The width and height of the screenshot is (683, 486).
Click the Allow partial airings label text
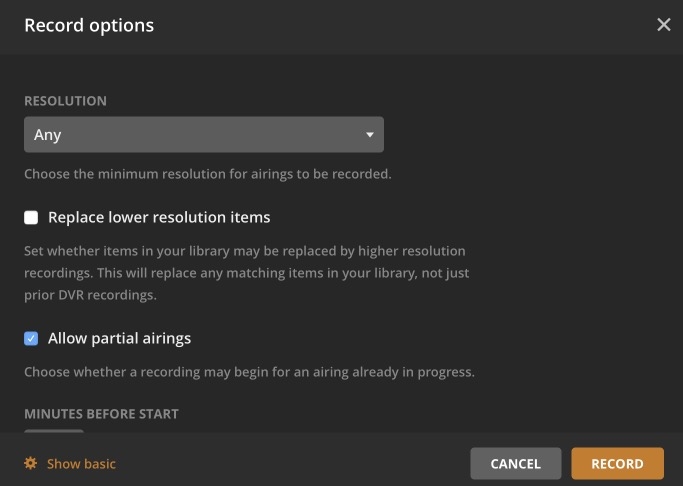[119, 339]
